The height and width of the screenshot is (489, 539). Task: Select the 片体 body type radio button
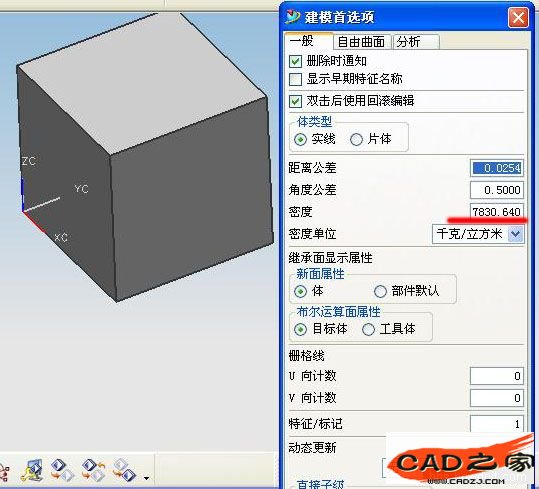tap(356, 140)
